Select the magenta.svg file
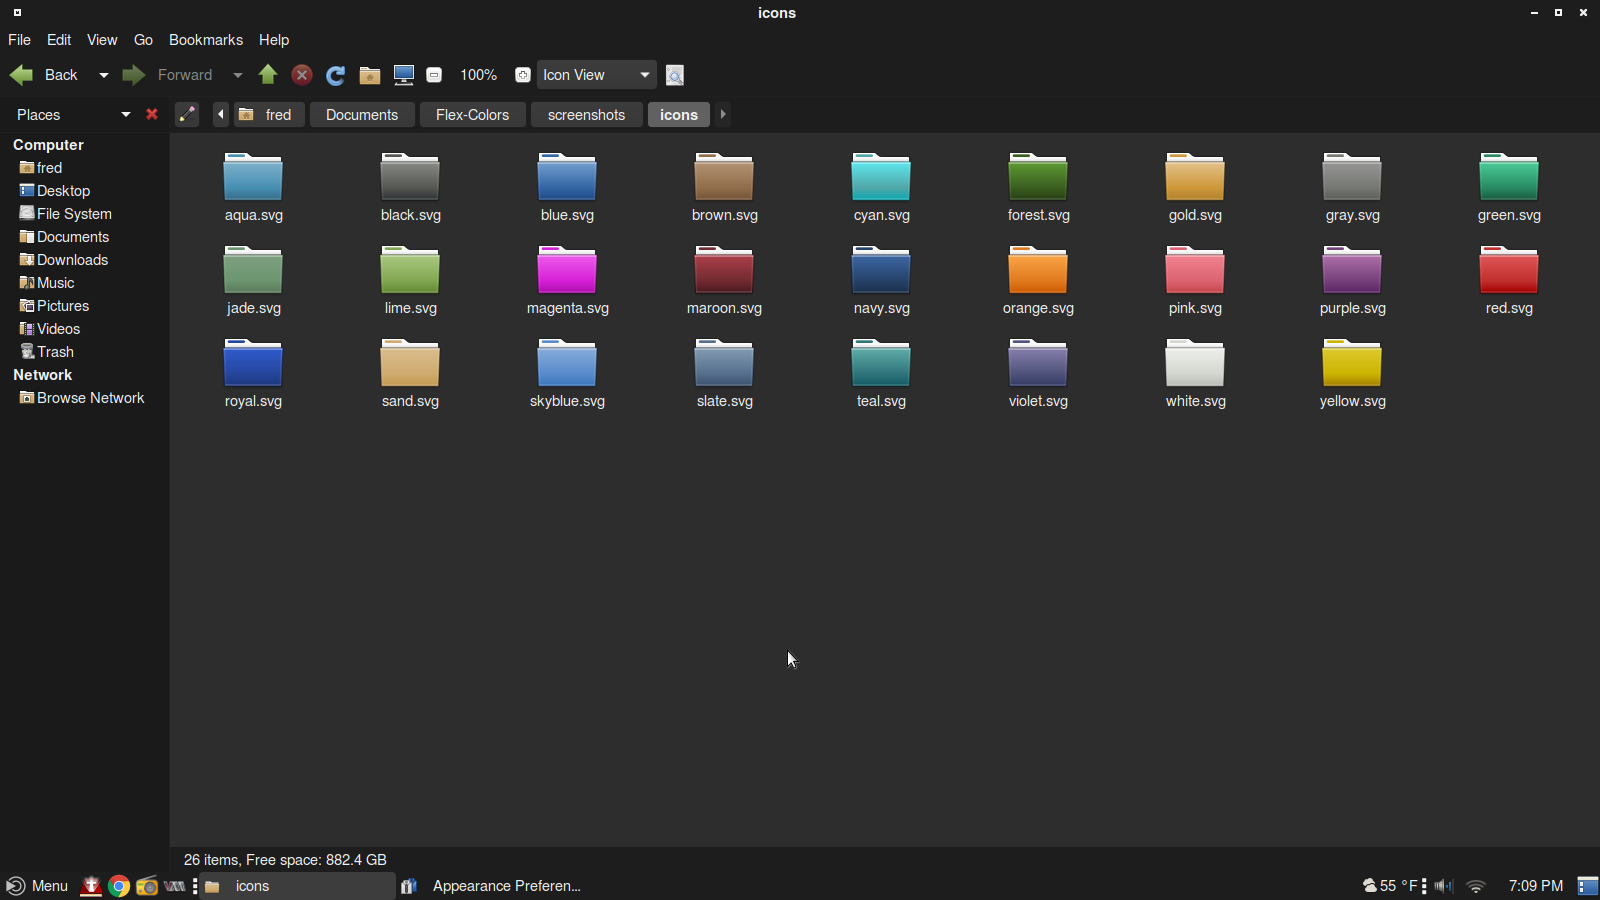This screenshot has width=1600, height=900. 567,281
